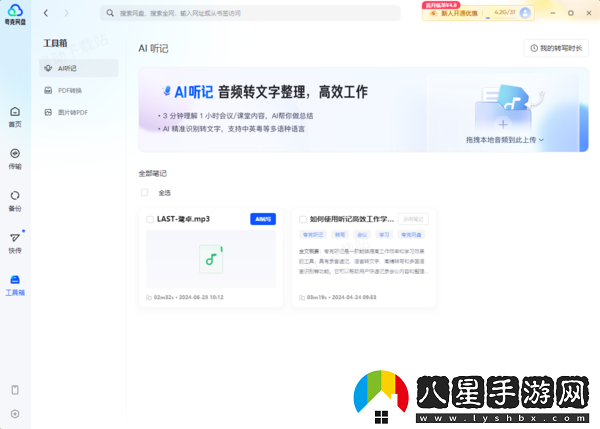Viewport: 600px width, 429px height.
Task: Check the 全选 select-all checkbox
Action: click(144, 192)
